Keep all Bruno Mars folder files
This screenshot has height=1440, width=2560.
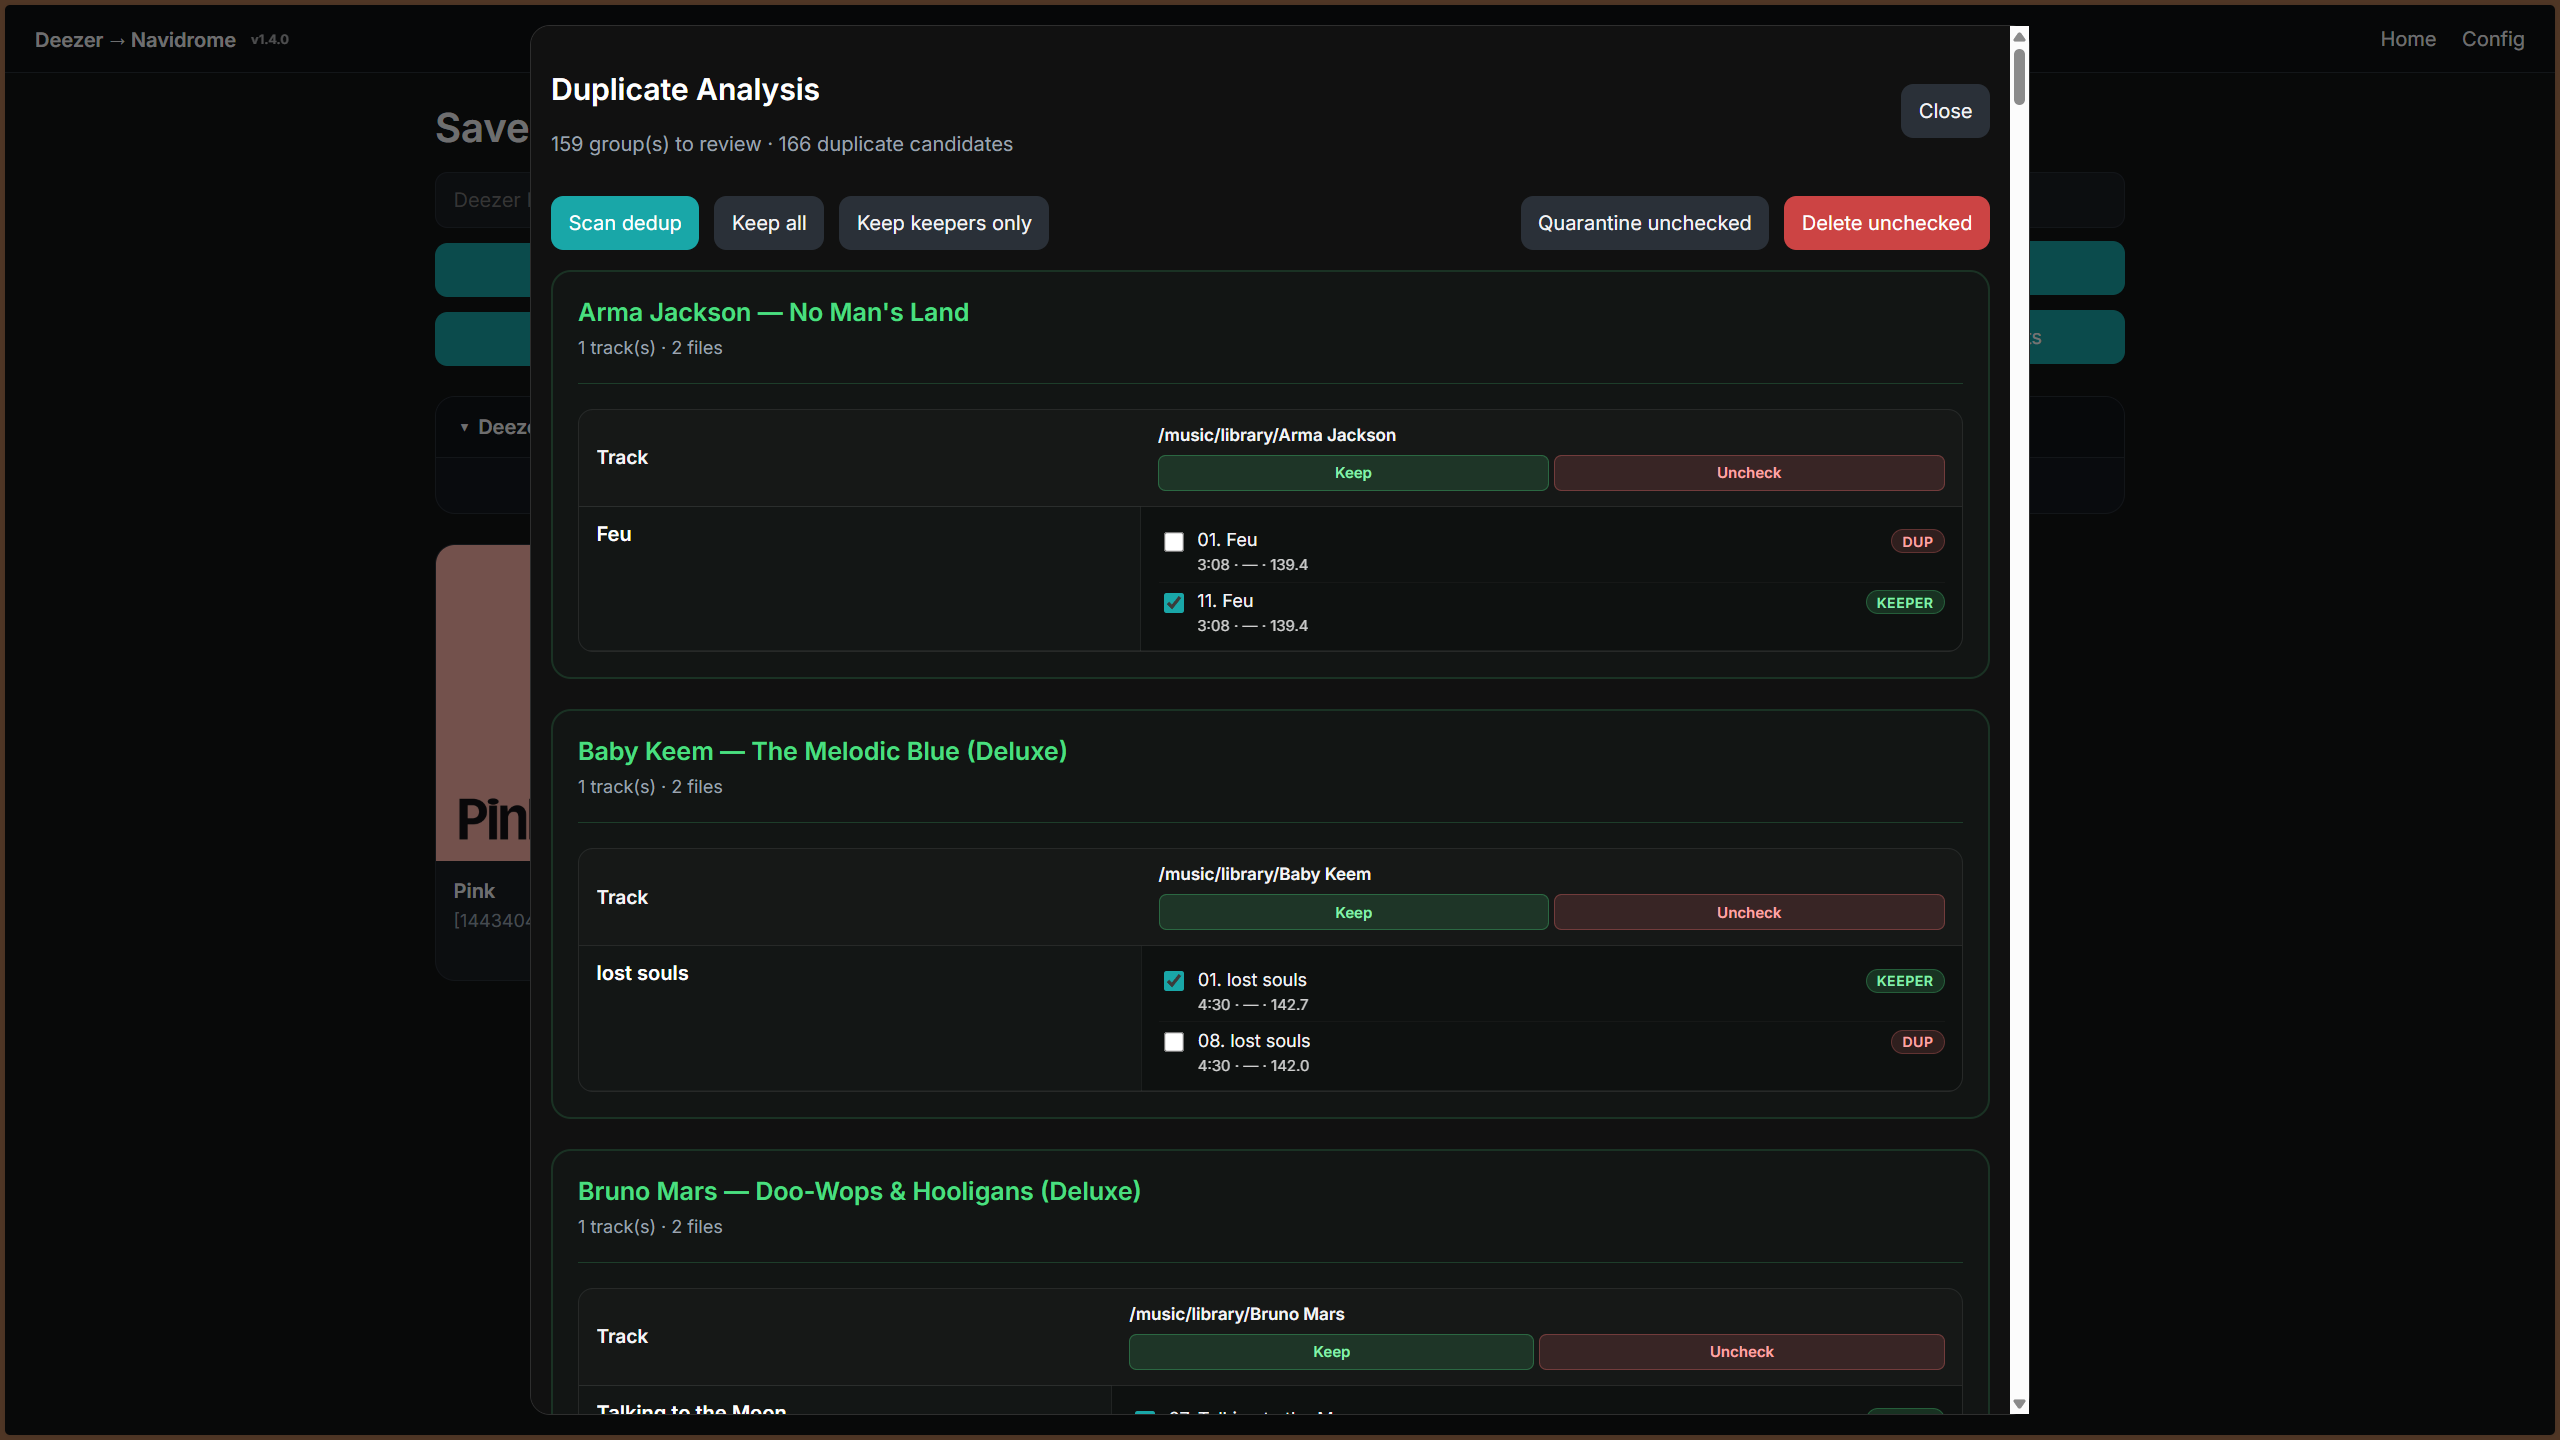tap(1331, 1352)
